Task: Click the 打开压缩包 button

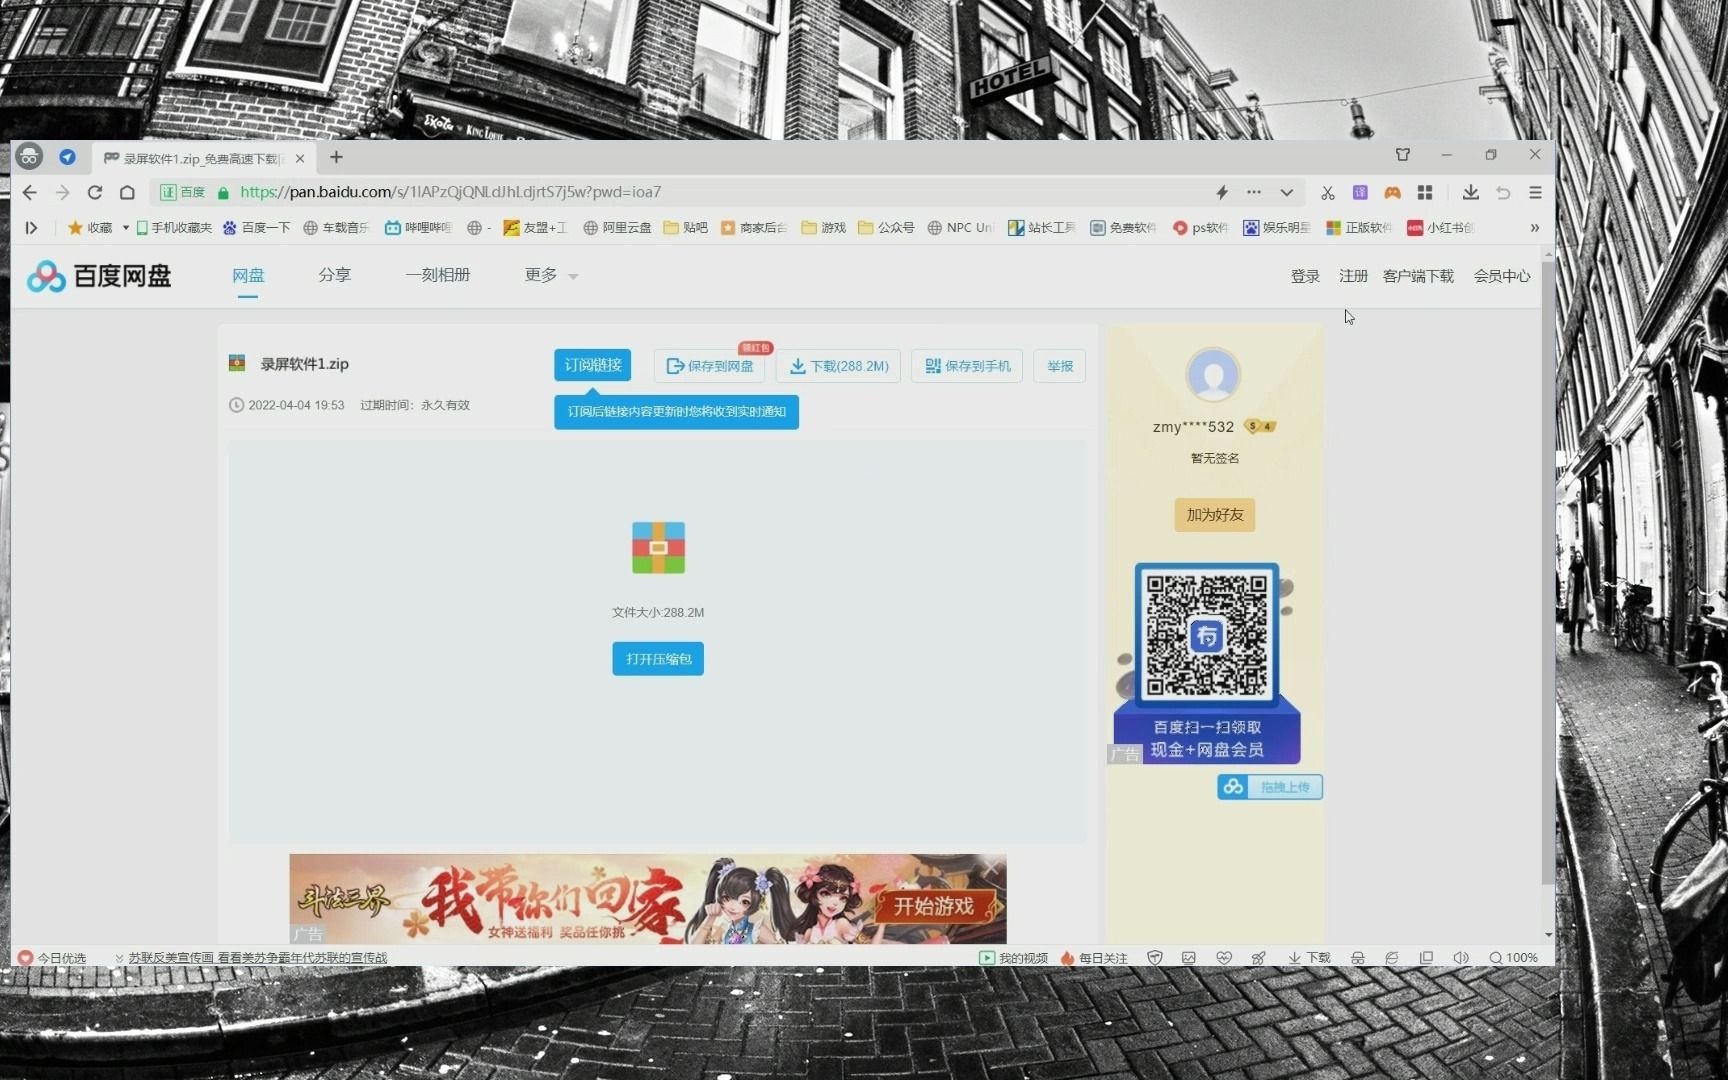Action: (658, 659)
